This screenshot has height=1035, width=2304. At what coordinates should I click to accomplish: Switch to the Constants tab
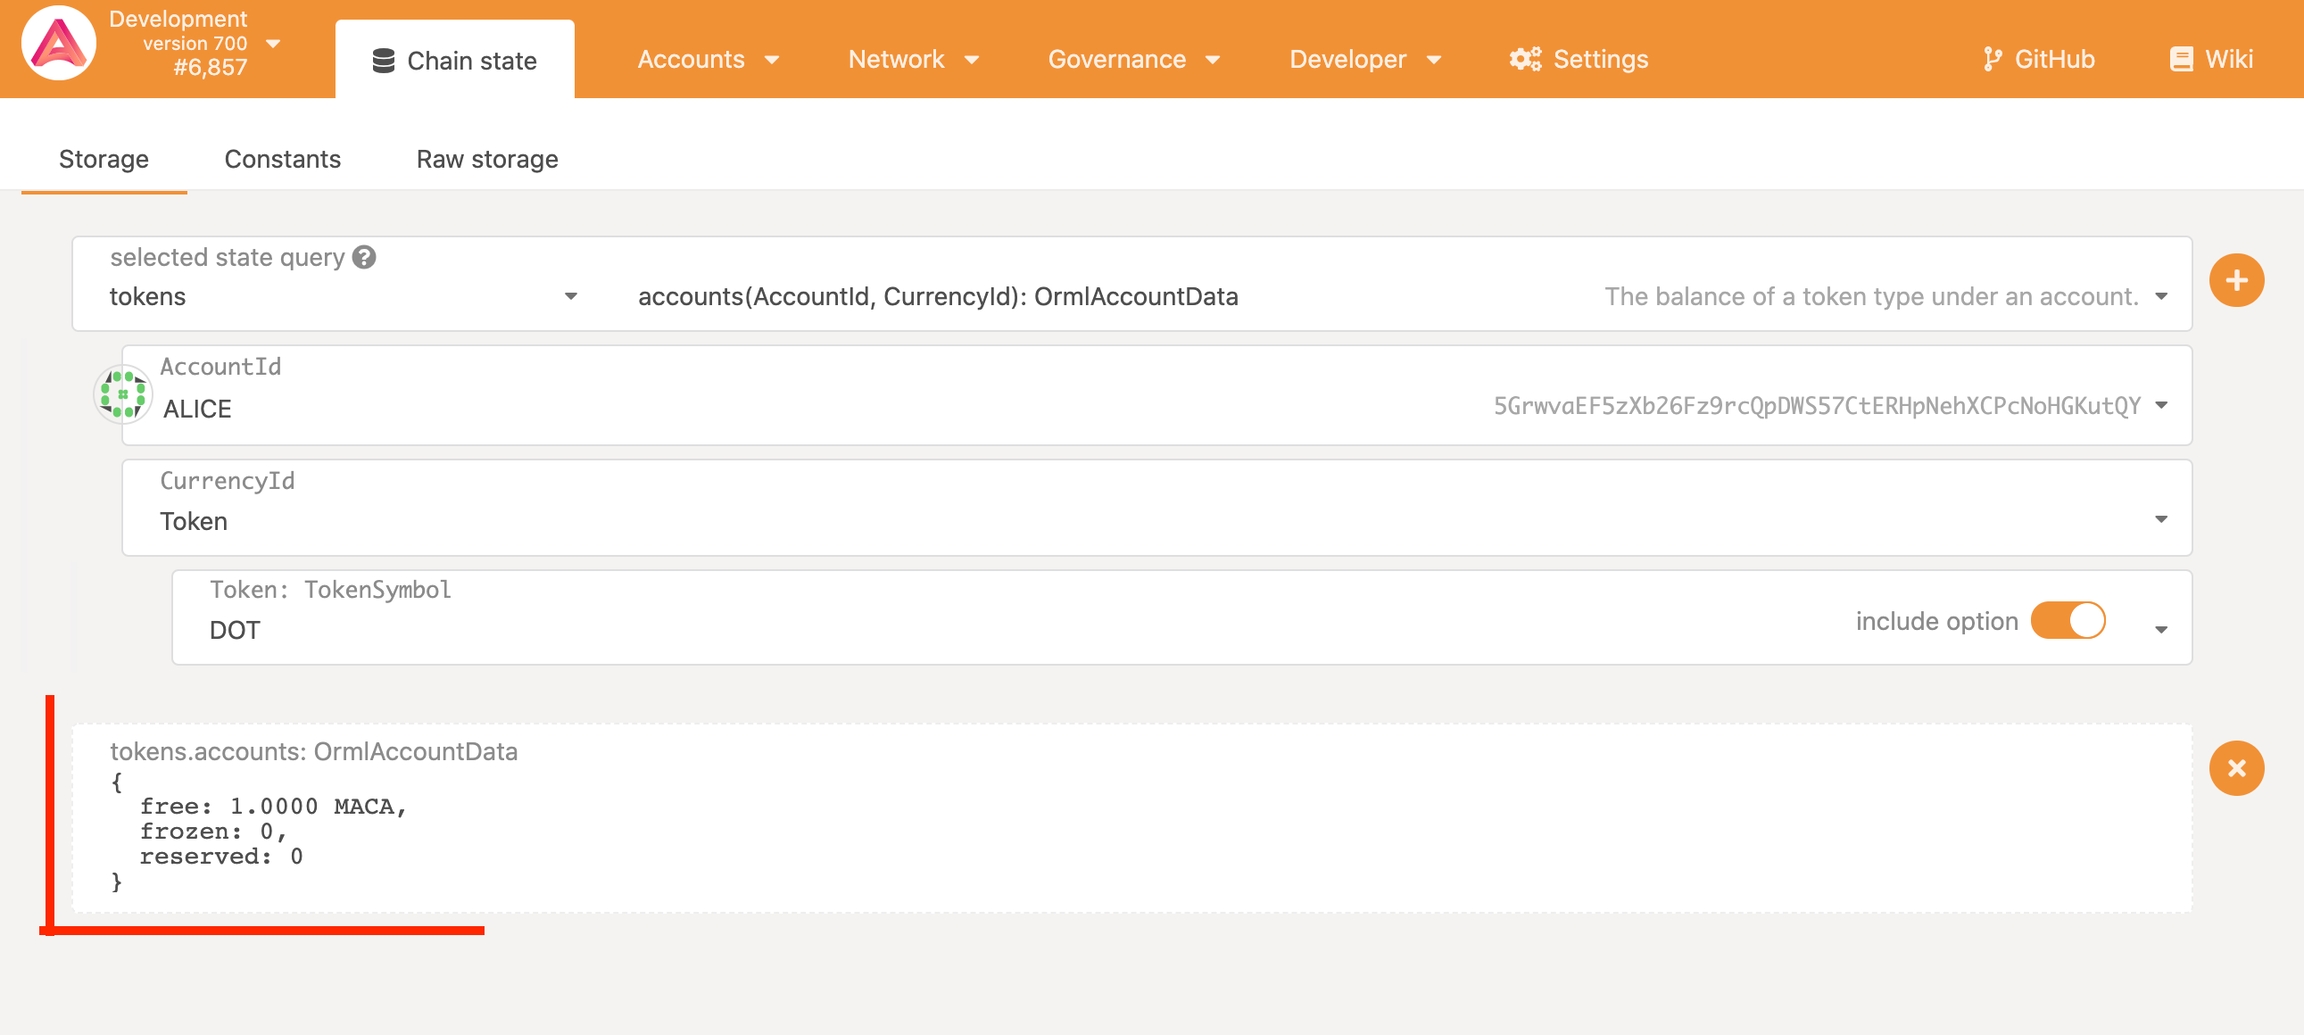282,159
